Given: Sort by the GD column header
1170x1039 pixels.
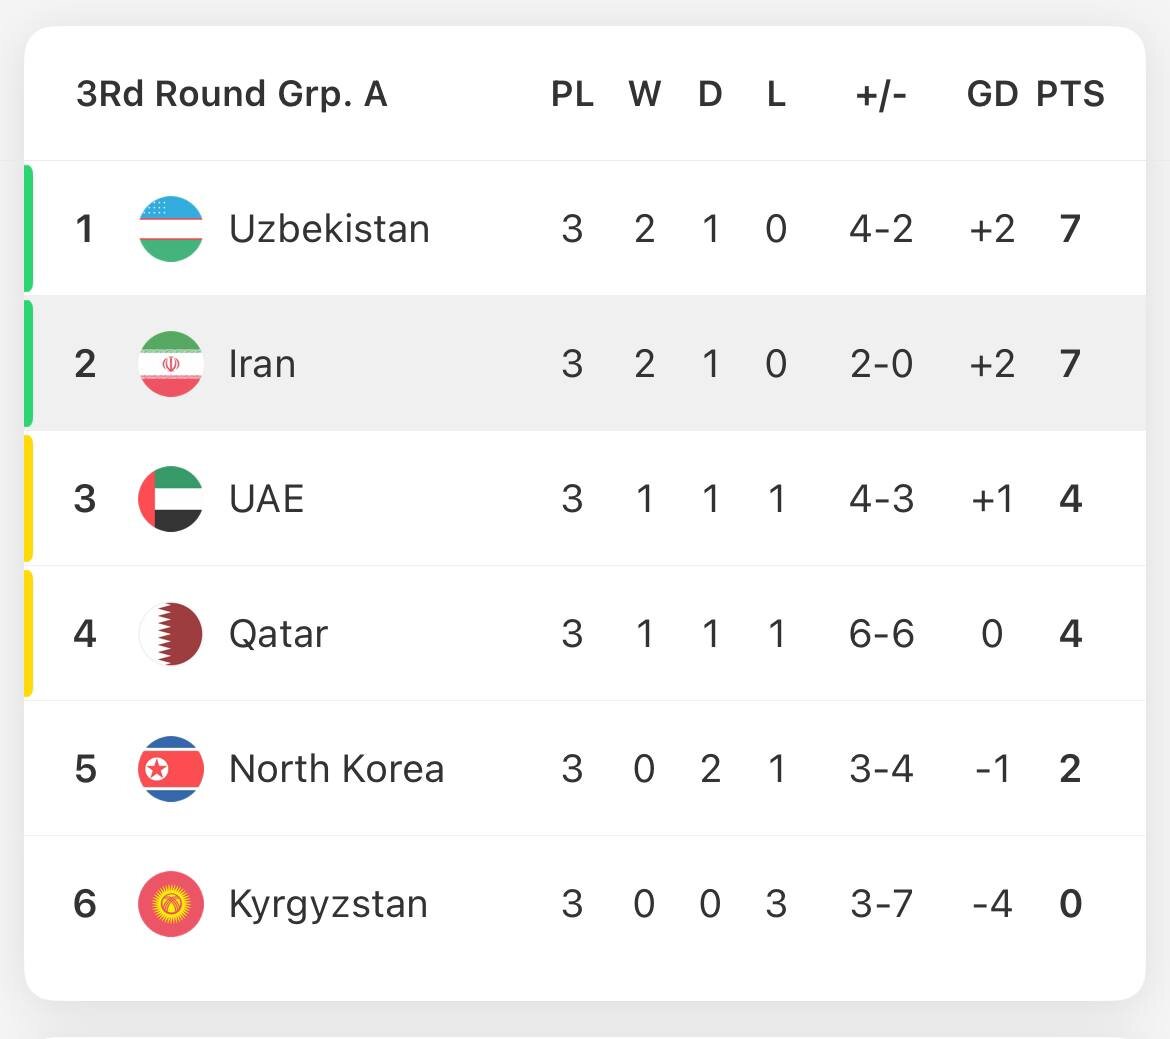Looking at the screenshot, I should click(992, 94).
